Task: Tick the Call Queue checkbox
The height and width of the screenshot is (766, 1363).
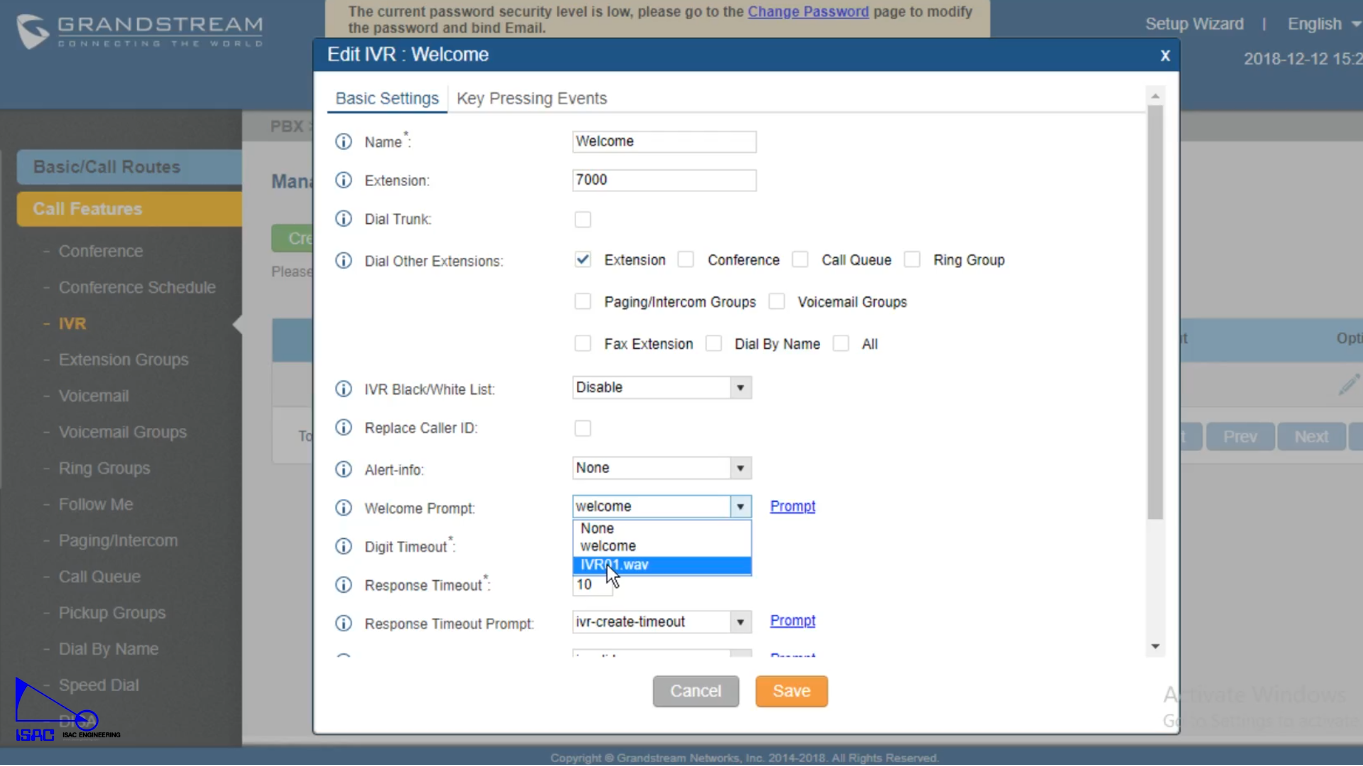Action: point(800,260)
